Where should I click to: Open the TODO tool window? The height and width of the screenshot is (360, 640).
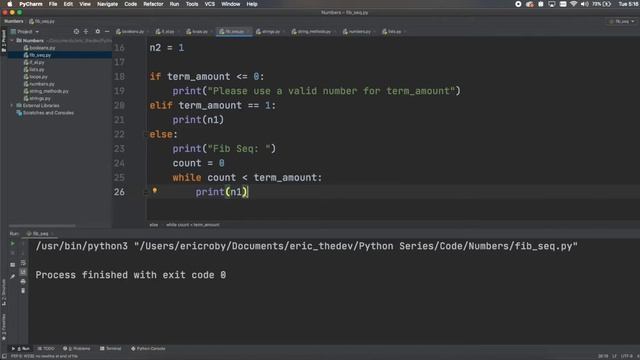coord(46,349)
